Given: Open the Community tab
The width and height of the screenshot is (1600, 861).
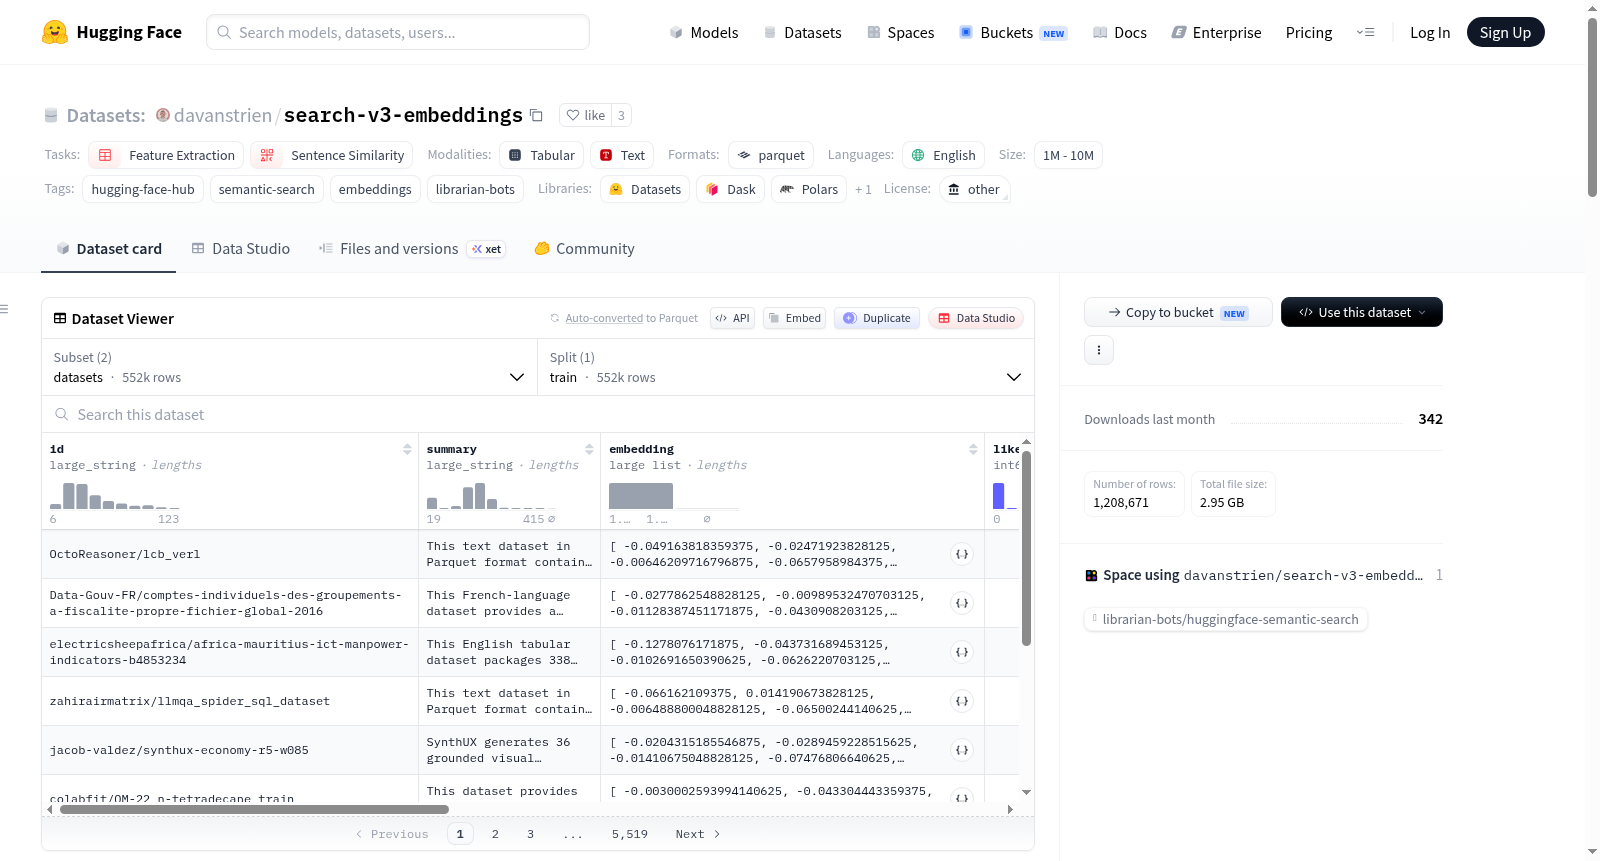Looking at the screenshot, I should (x=584, y=249).
